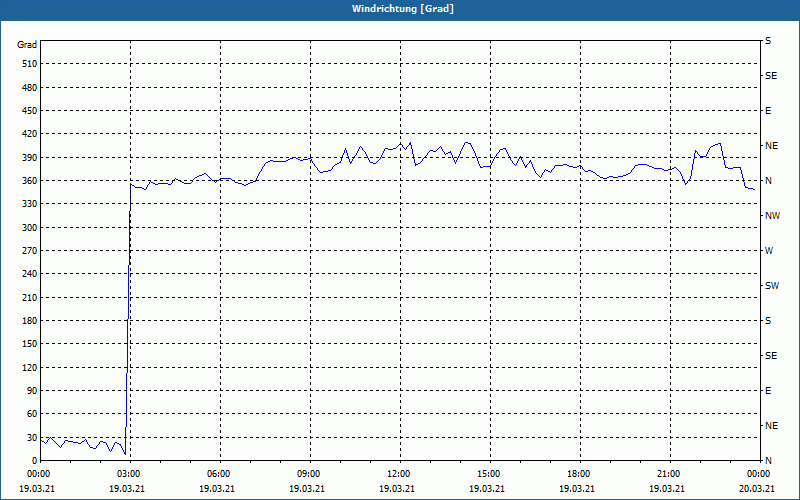Click the 270 y-axis value
Image resolution: width=800 pixels, height=500 pixels.
click(x=29, y=251)
